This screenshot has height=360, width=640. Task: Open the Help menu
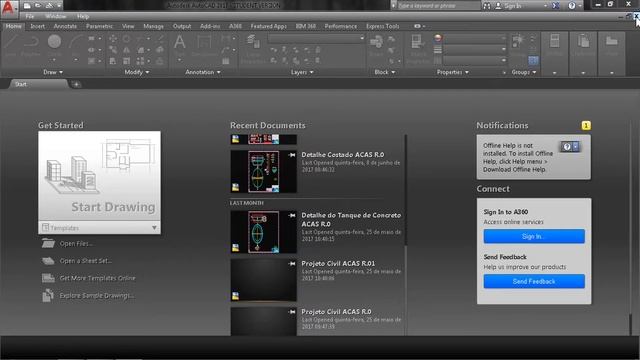coord(83,16)
